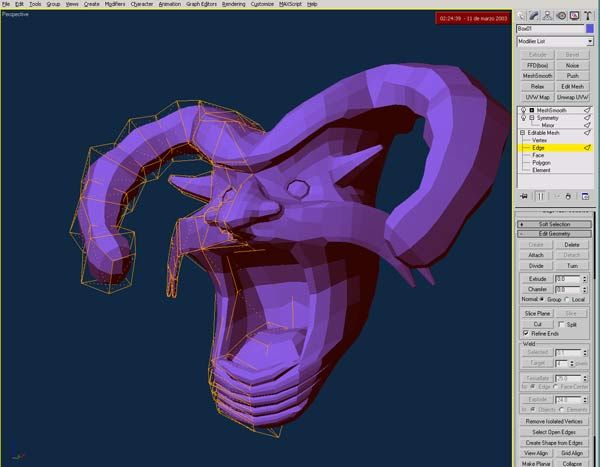Screen dimensions: 600x467
Task: Click the Attach button
Action: [x=536, y=255]
